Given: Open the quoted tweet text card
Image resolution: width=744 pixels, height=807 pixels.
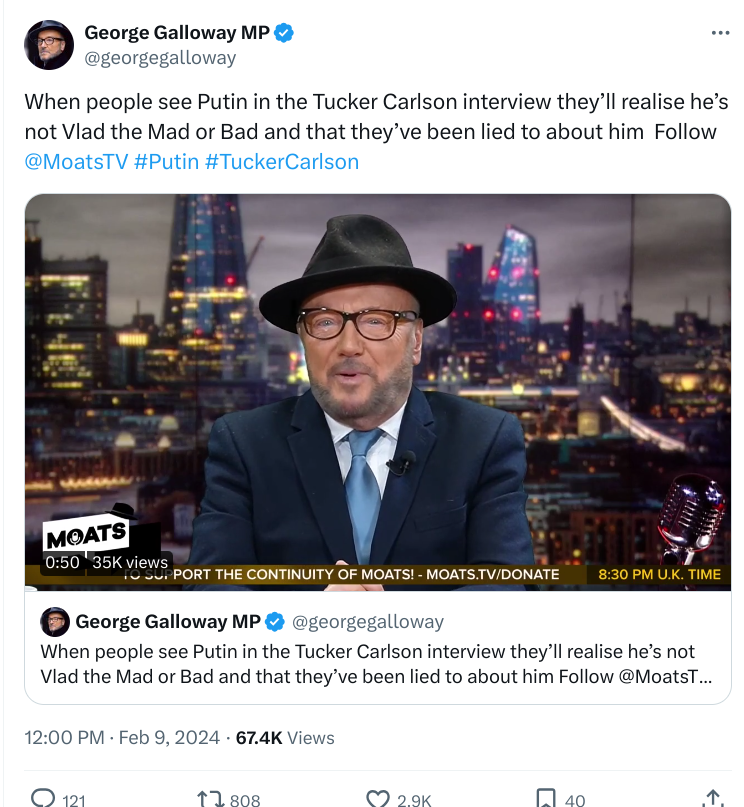Looking at the screenshot, I should pos(378,647).
